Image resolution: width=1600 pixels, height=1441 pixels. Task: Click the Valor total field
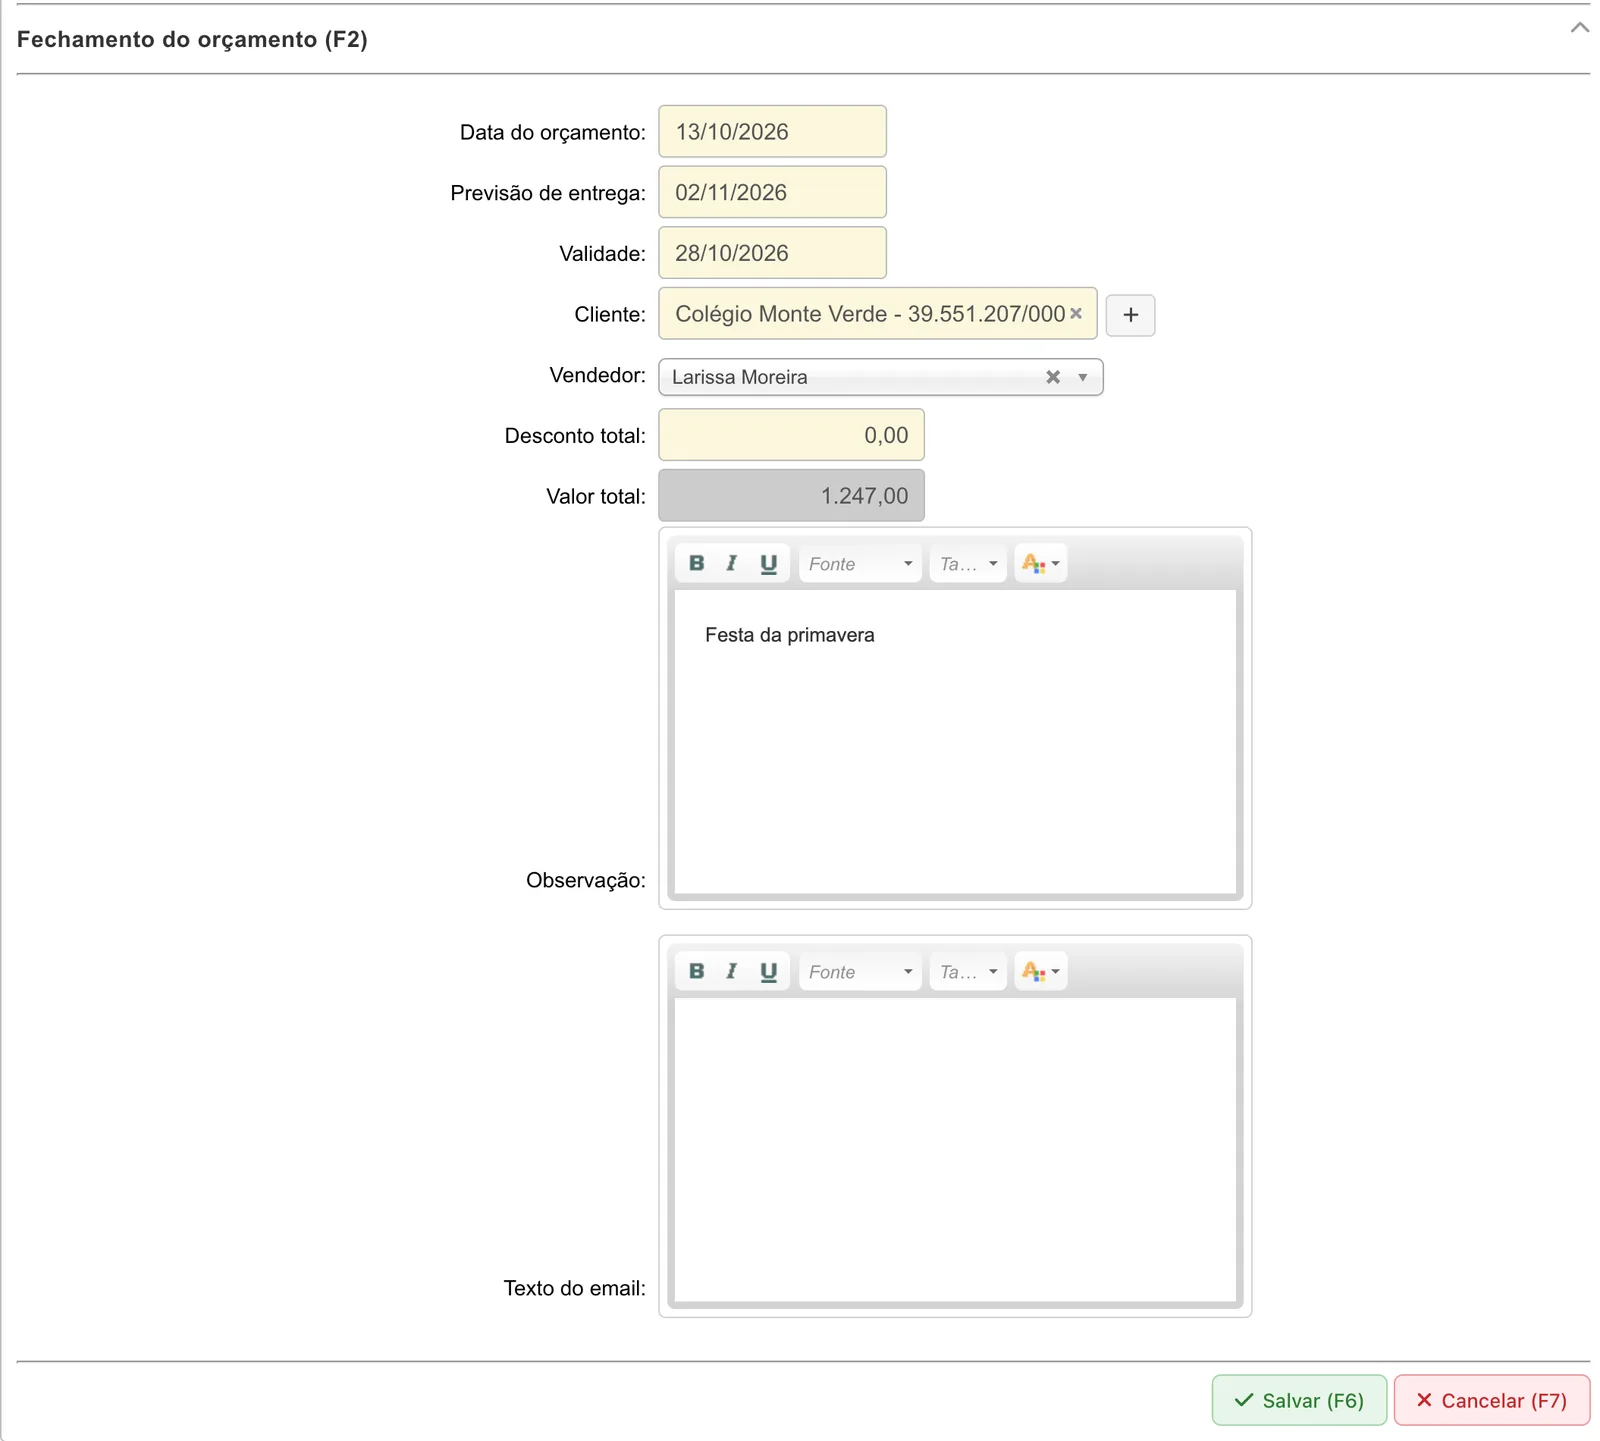791,496
